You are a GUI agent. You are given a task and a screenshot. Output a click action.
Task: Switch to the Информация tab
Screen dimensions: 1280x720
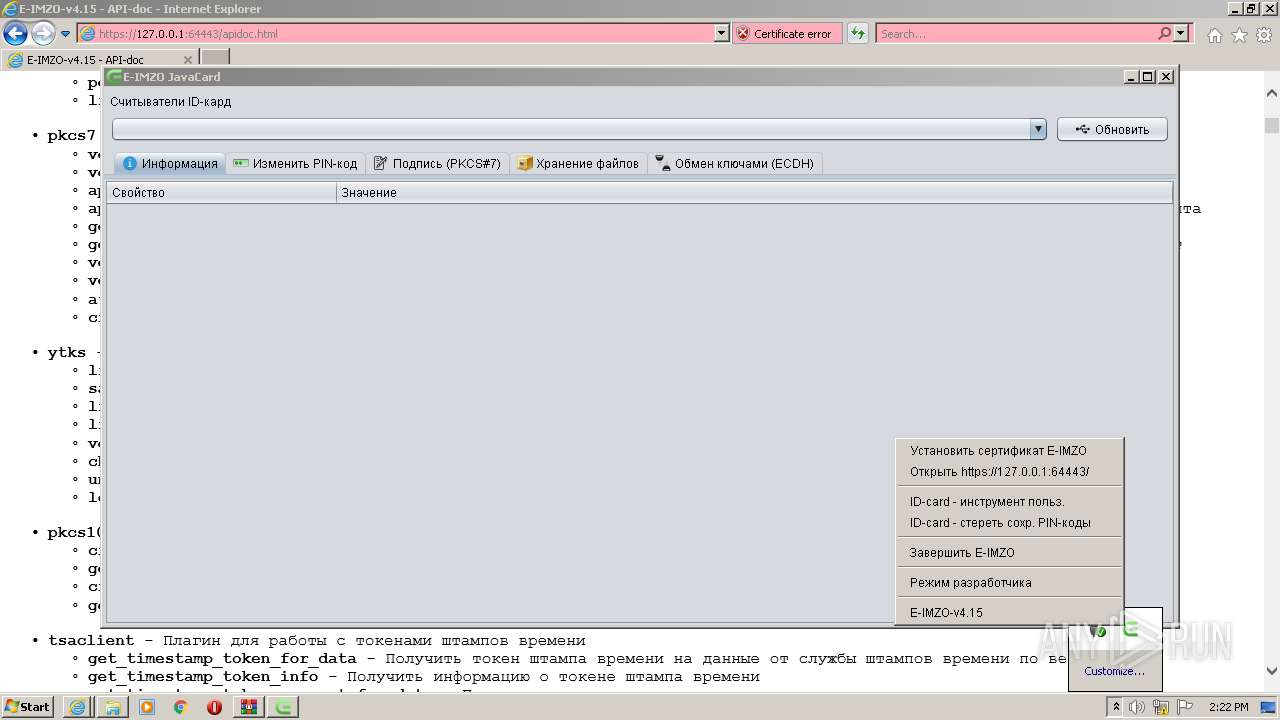click(170, 164)
